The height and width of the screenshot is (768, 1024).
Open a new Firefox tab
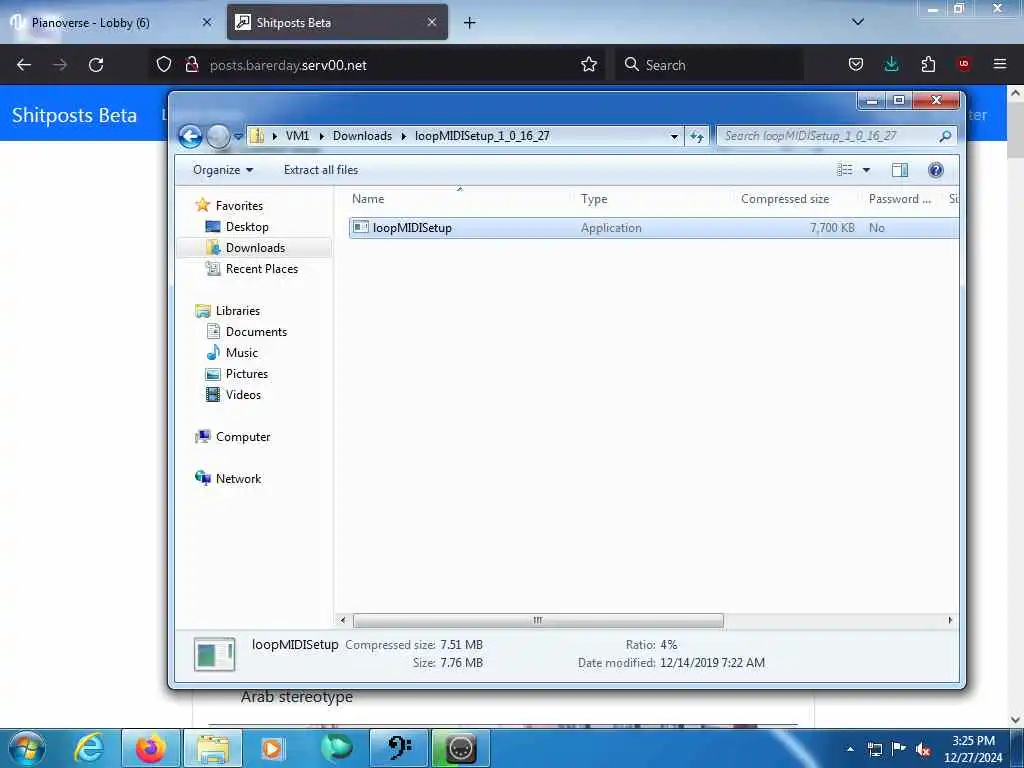[x=470, y=23]
